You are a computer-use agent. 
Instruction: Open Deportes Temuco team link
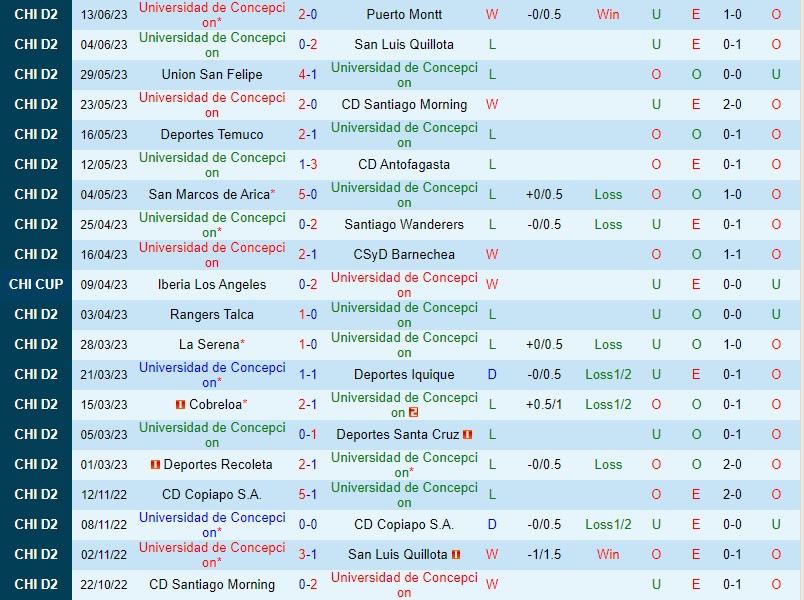tap(212, 134)
